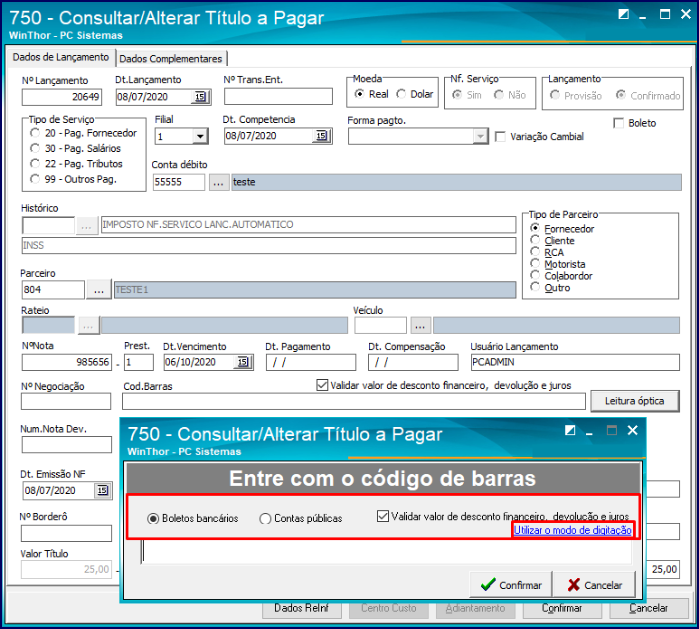Viewport: 699px width, 629px height.
Task: Click the Cod.Barras field
Action: [354, 402]
